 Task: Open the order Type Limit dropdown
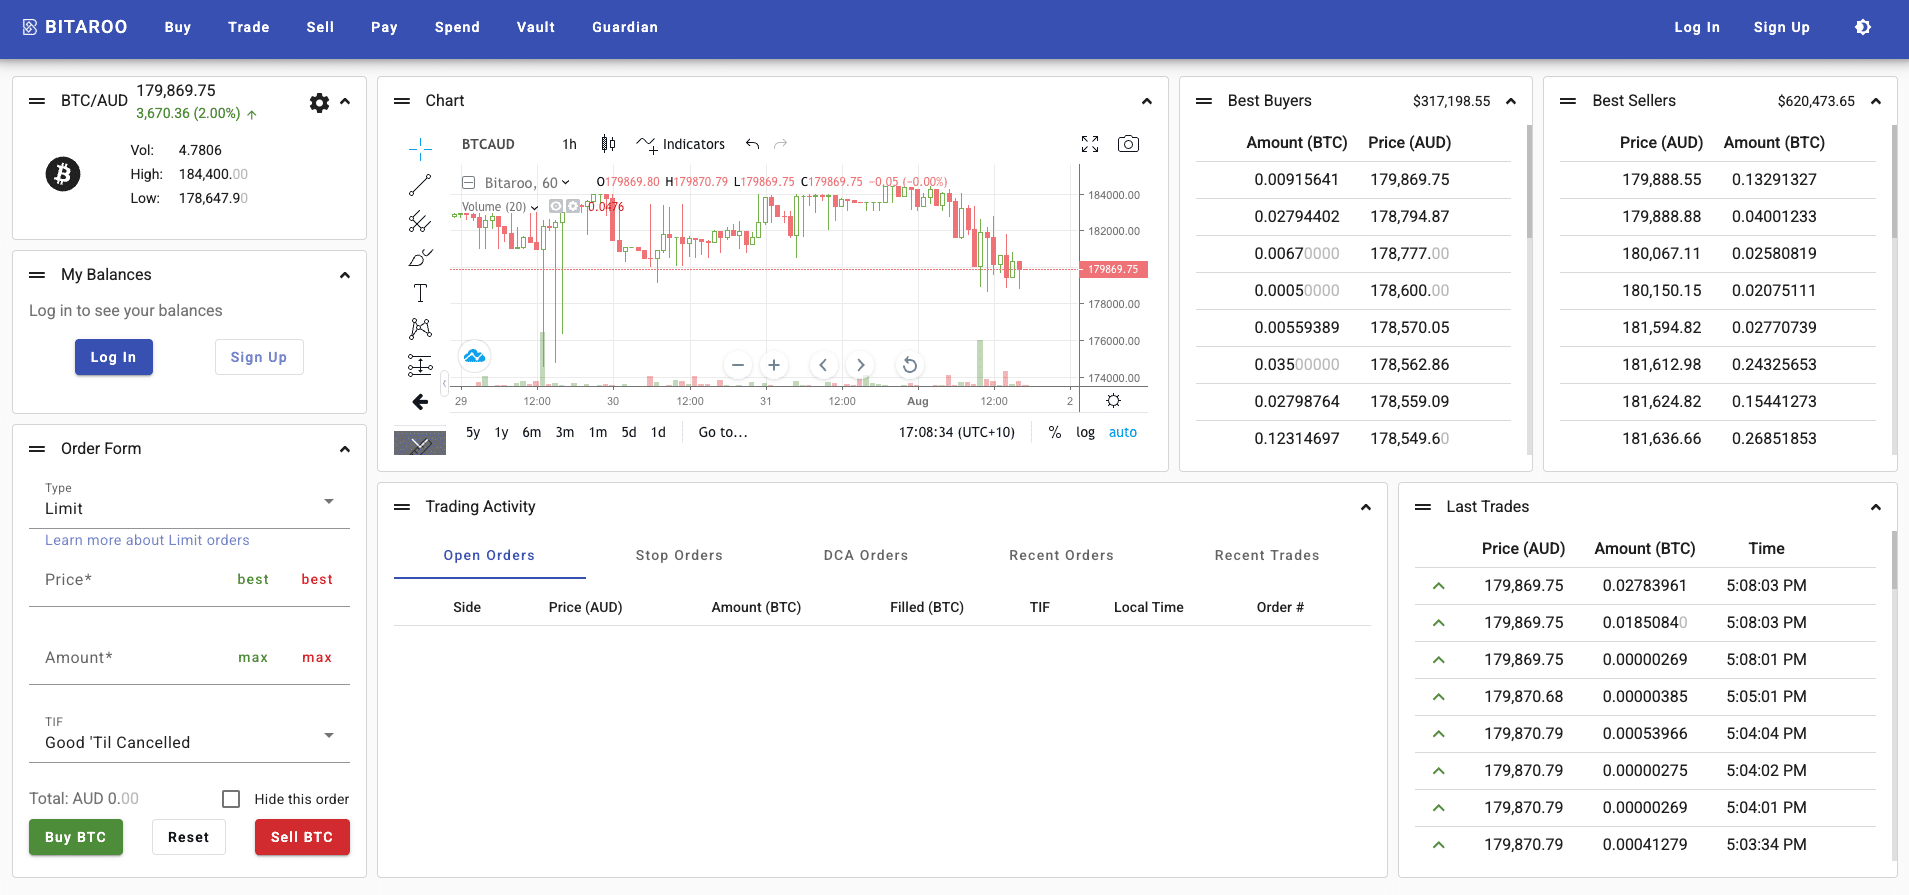[190, 502]
